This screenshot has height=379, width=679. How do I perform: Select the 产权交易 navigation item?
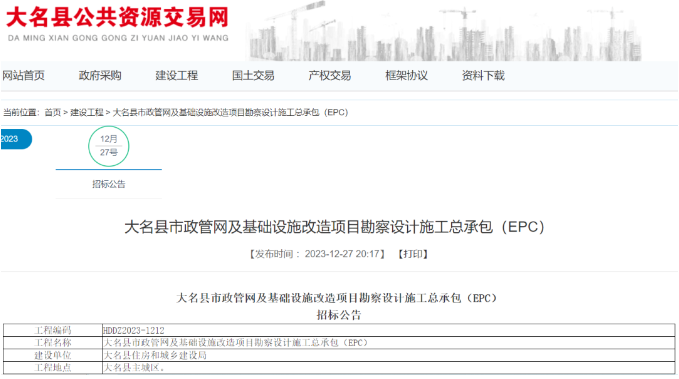point(330,76)
